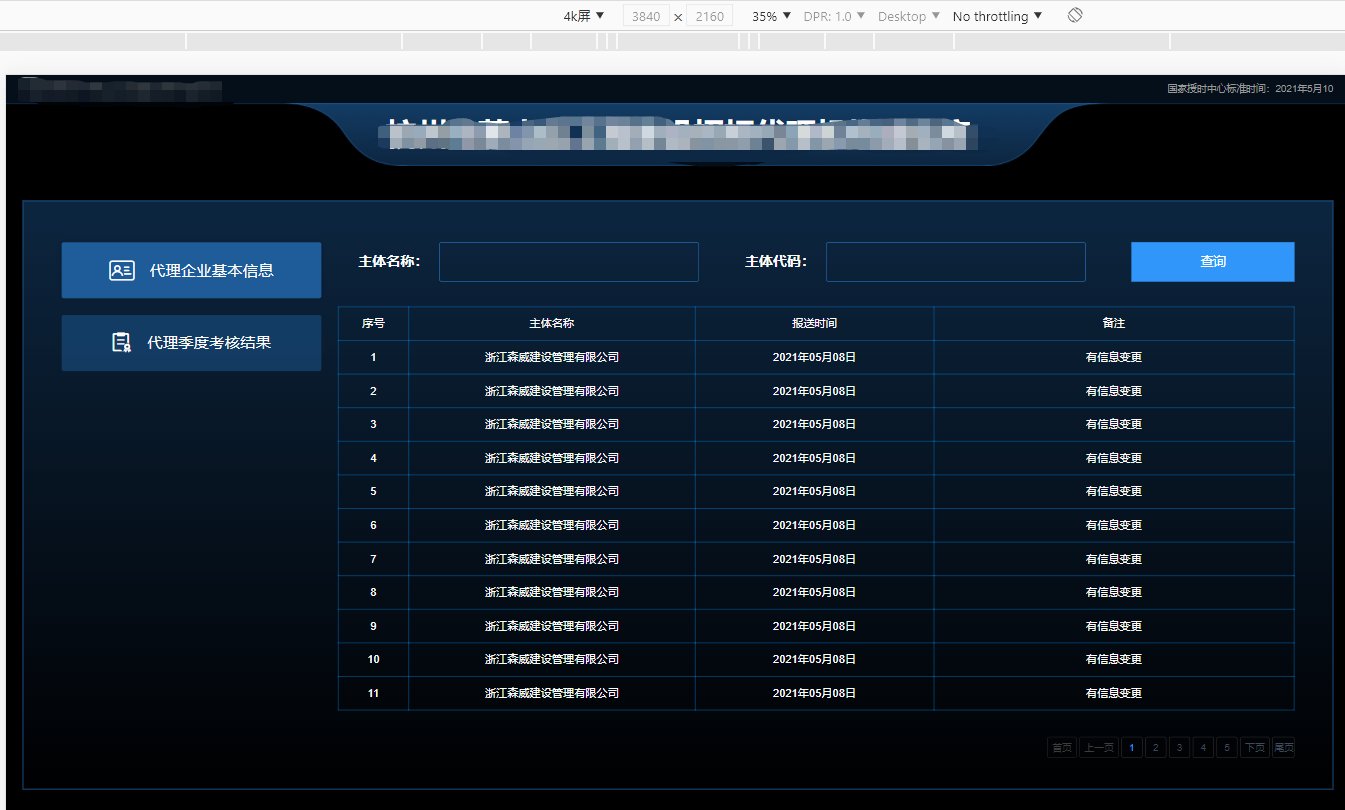Select page 1 in pagination
The height and width of the screenshot is (810, 1345).
pyautogui.click(x=1132, y=747)
